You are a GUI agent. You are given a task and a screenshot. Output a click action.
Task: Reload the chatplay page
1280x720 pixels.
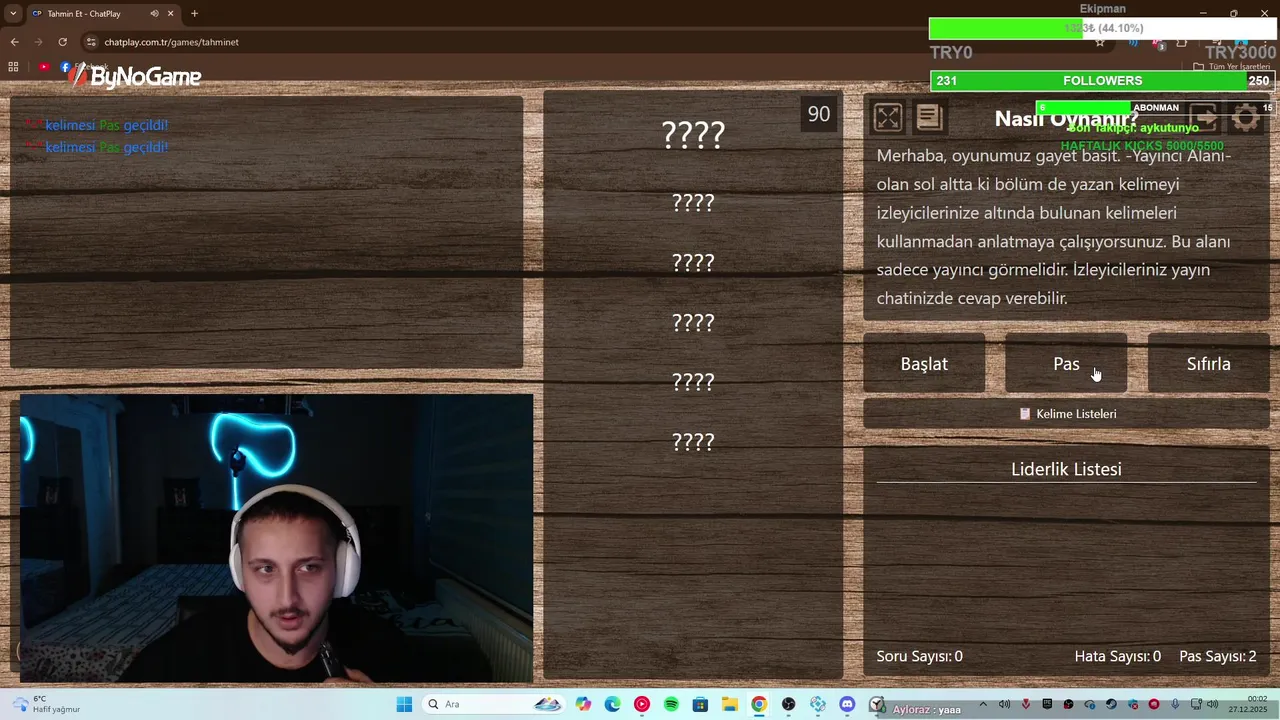(x=62, y=42)
